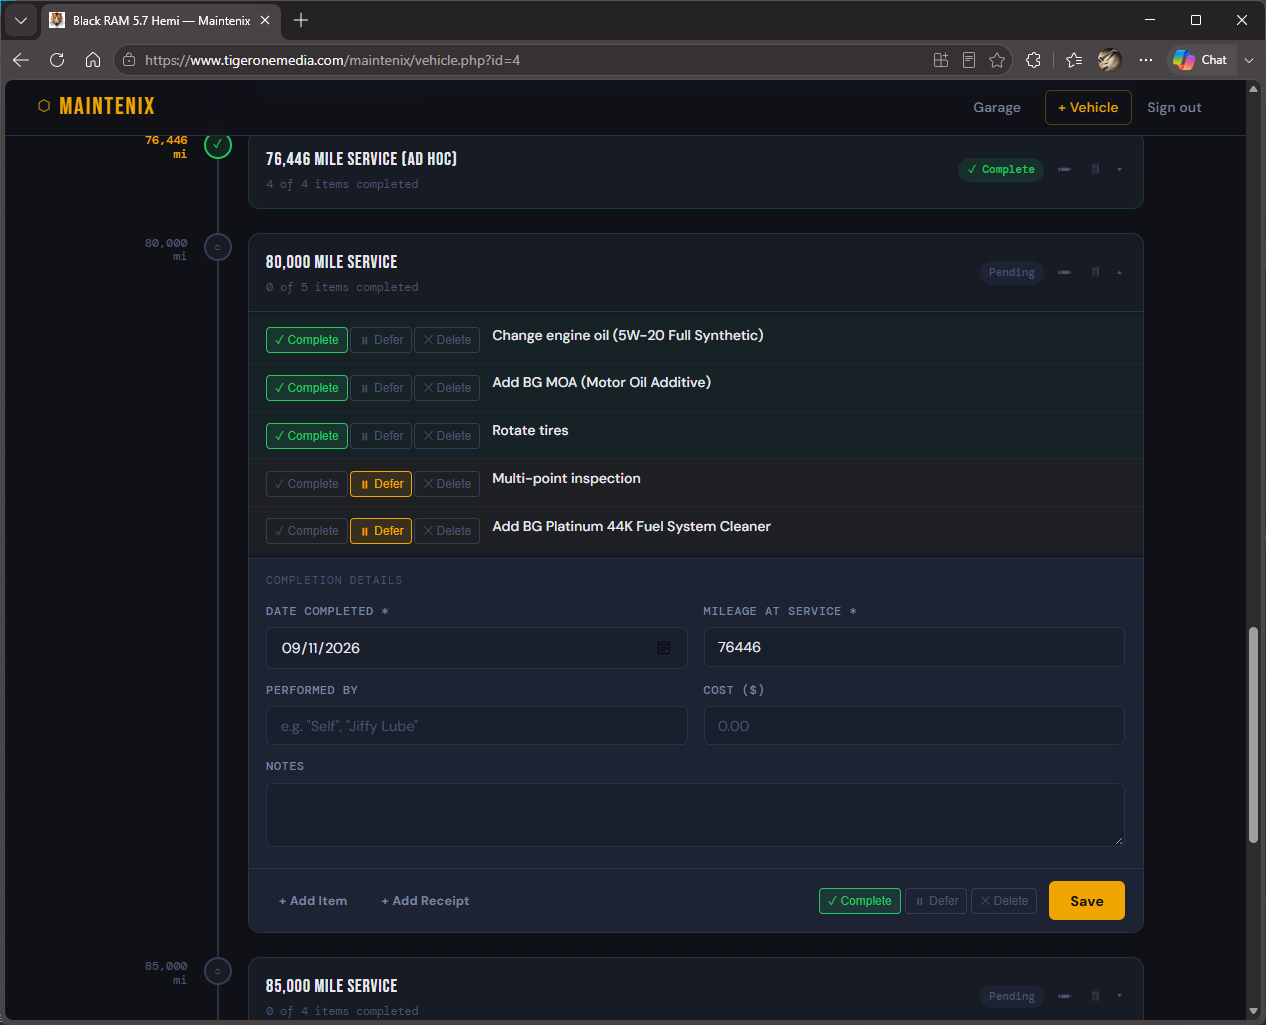Viewport: 1266px width, 1025px height.
Task: Delete the 76,446 mile service using trash icon
Action: coord(1095,169)
